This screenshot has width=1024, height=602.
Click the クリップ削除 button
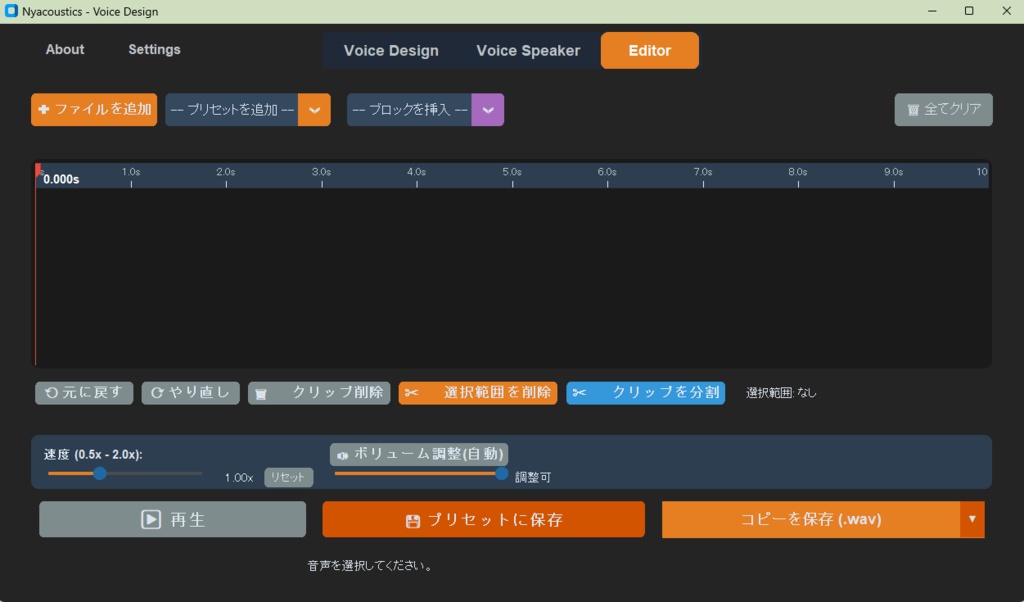click(319, 393)
